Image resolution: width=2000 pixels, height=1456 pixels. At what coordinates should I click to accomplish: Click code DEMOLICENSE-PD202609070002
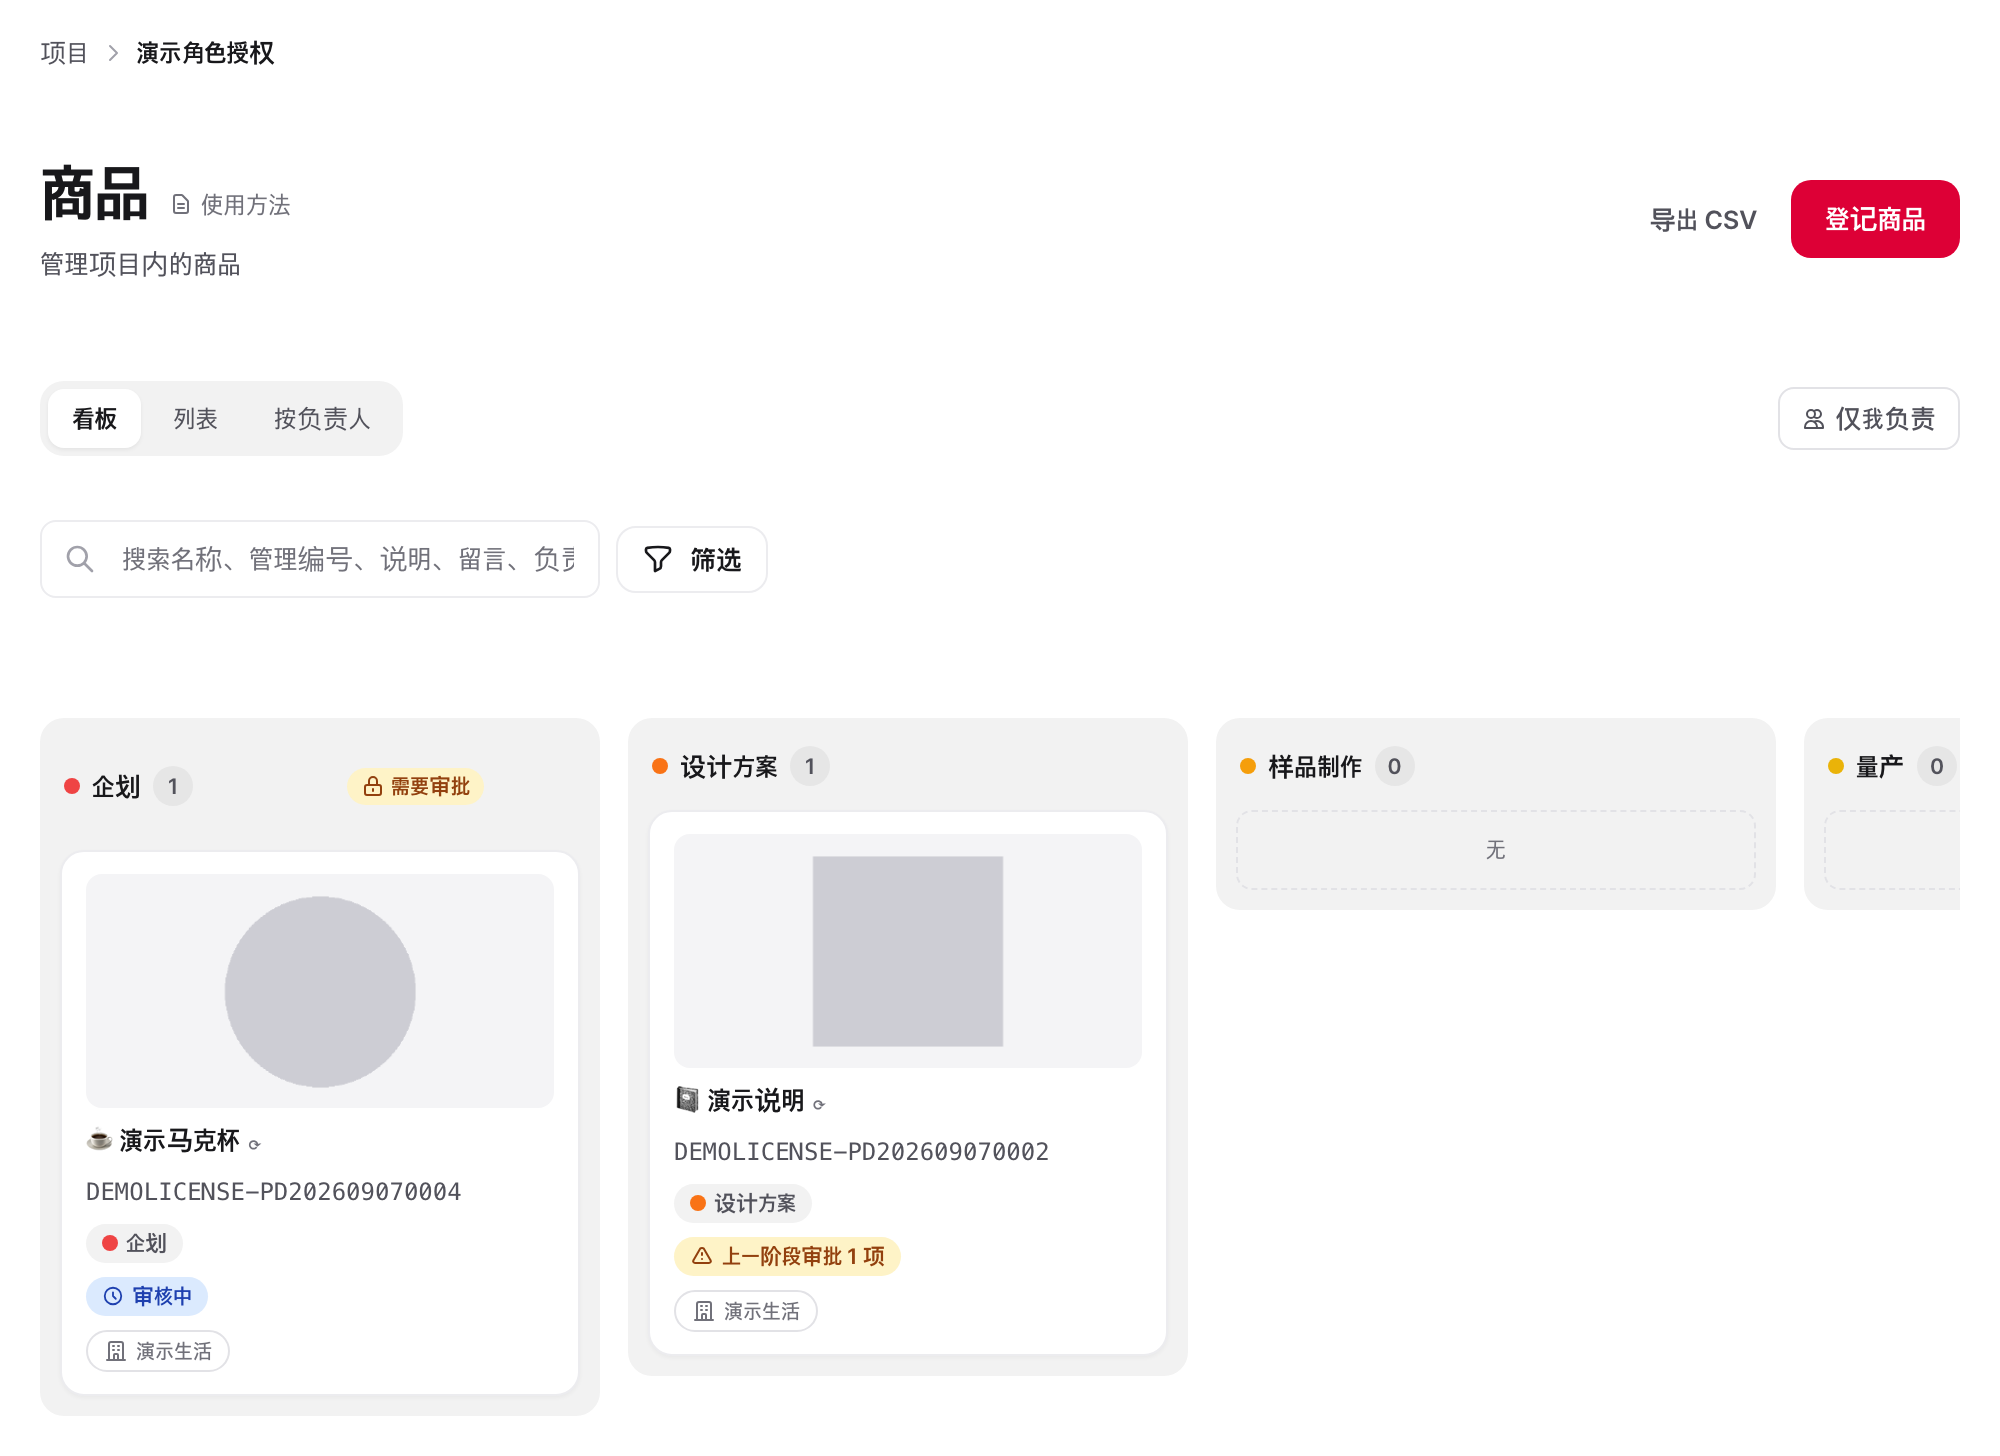coord(862,1152)
